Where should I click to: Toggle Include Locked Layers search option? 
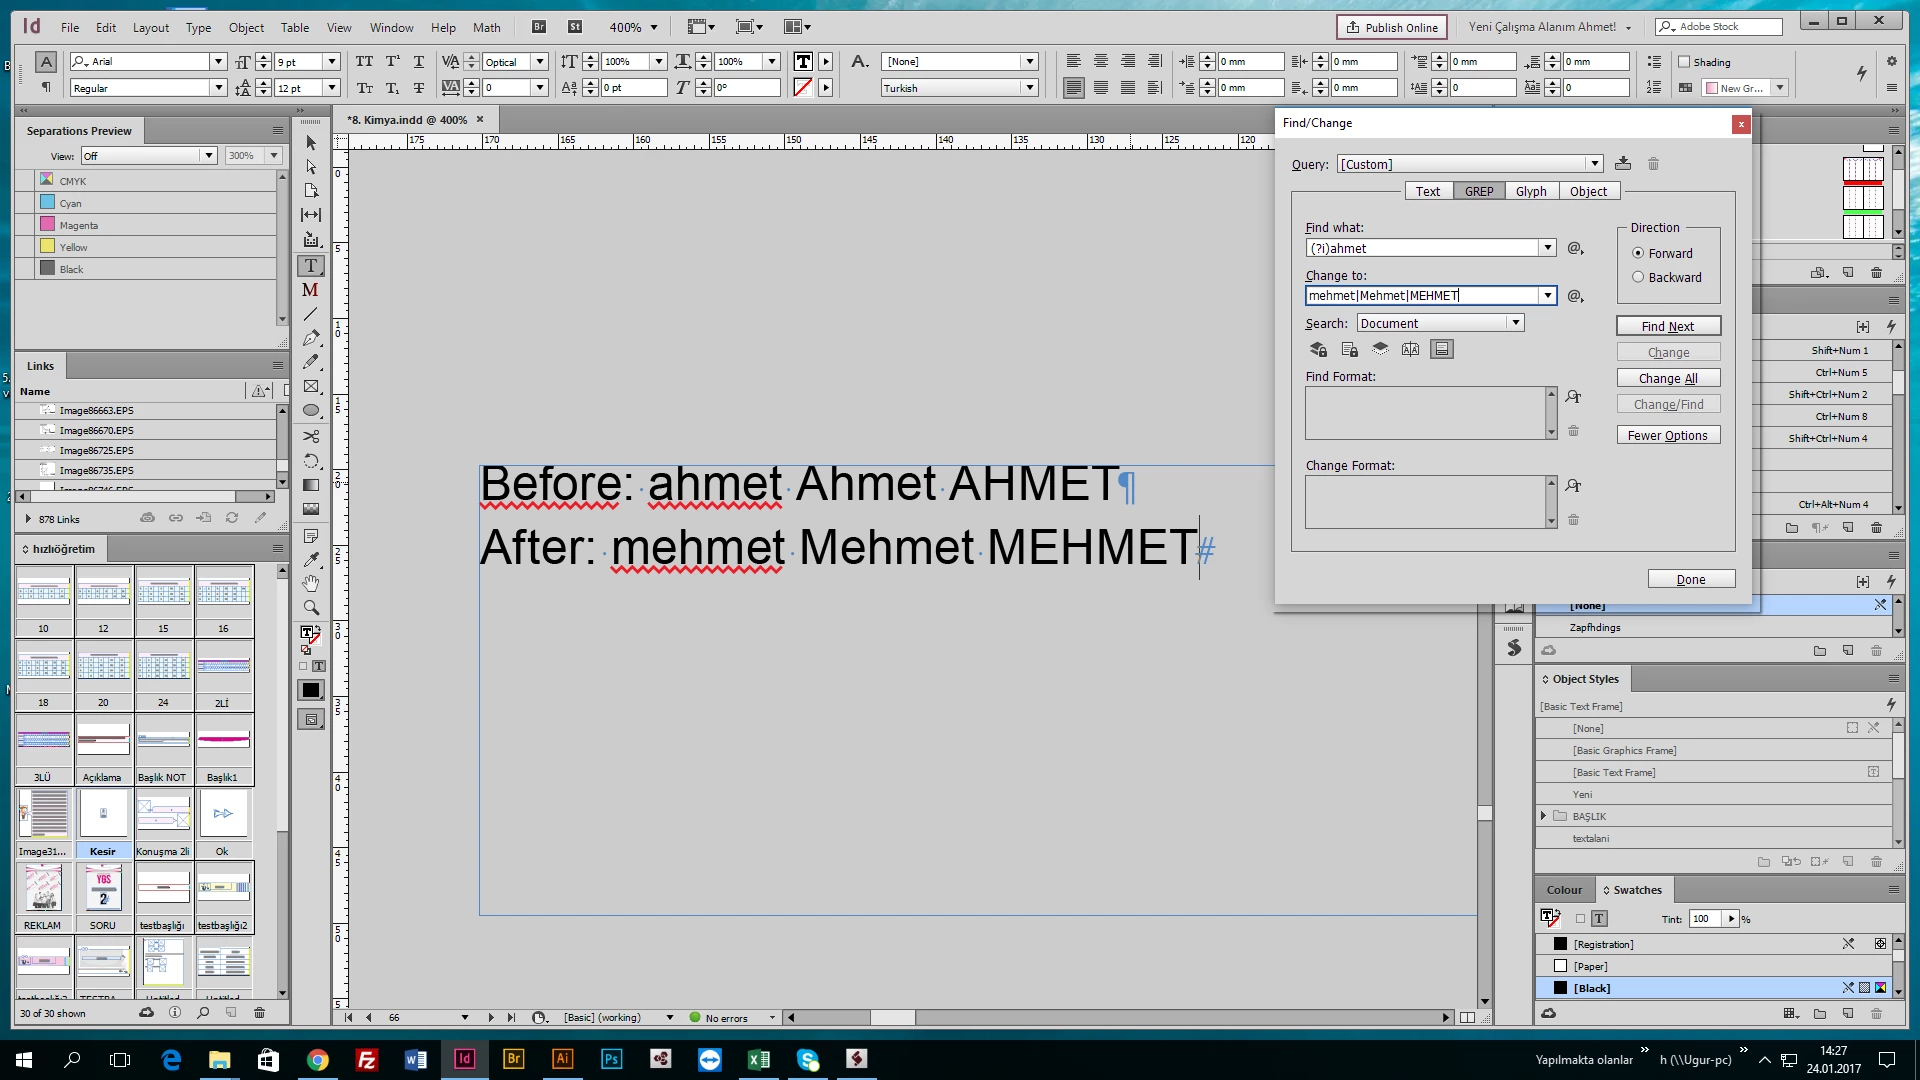click(1318, 349)
